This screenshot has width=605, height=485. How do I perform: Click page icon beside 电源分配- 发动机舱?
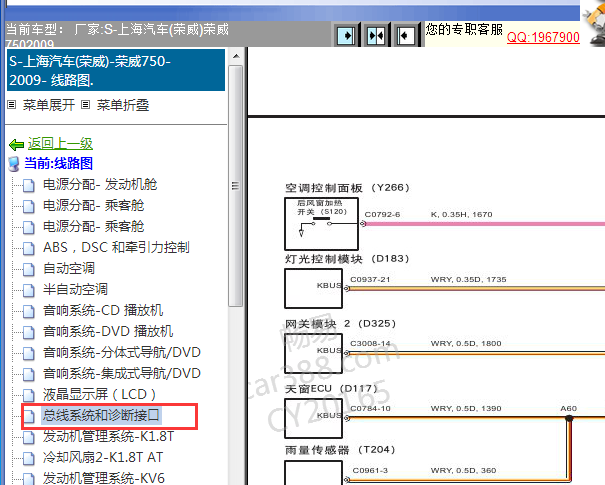tap(29, 186)
